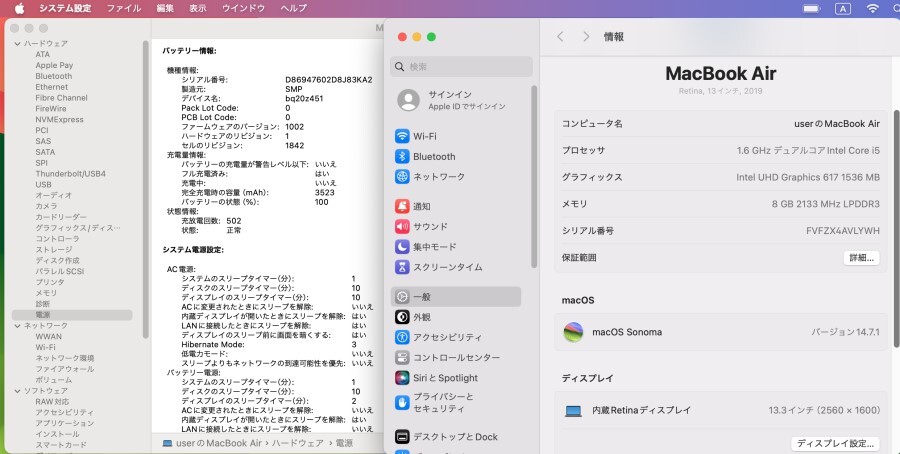Select メモリ in the hardware tree

click(x=46, y=293)
